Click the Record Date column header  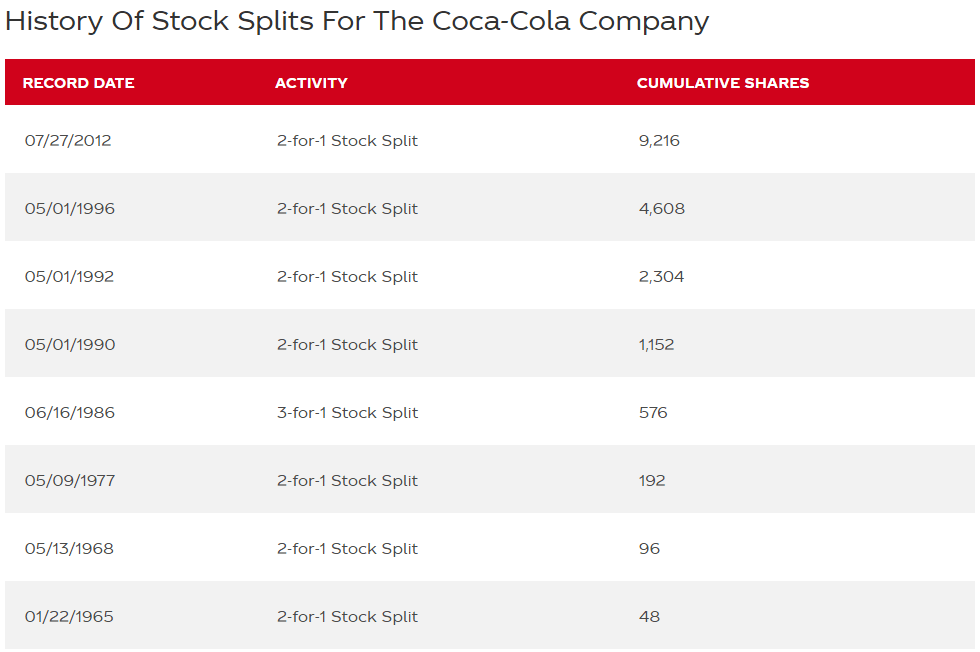(78, 83)
